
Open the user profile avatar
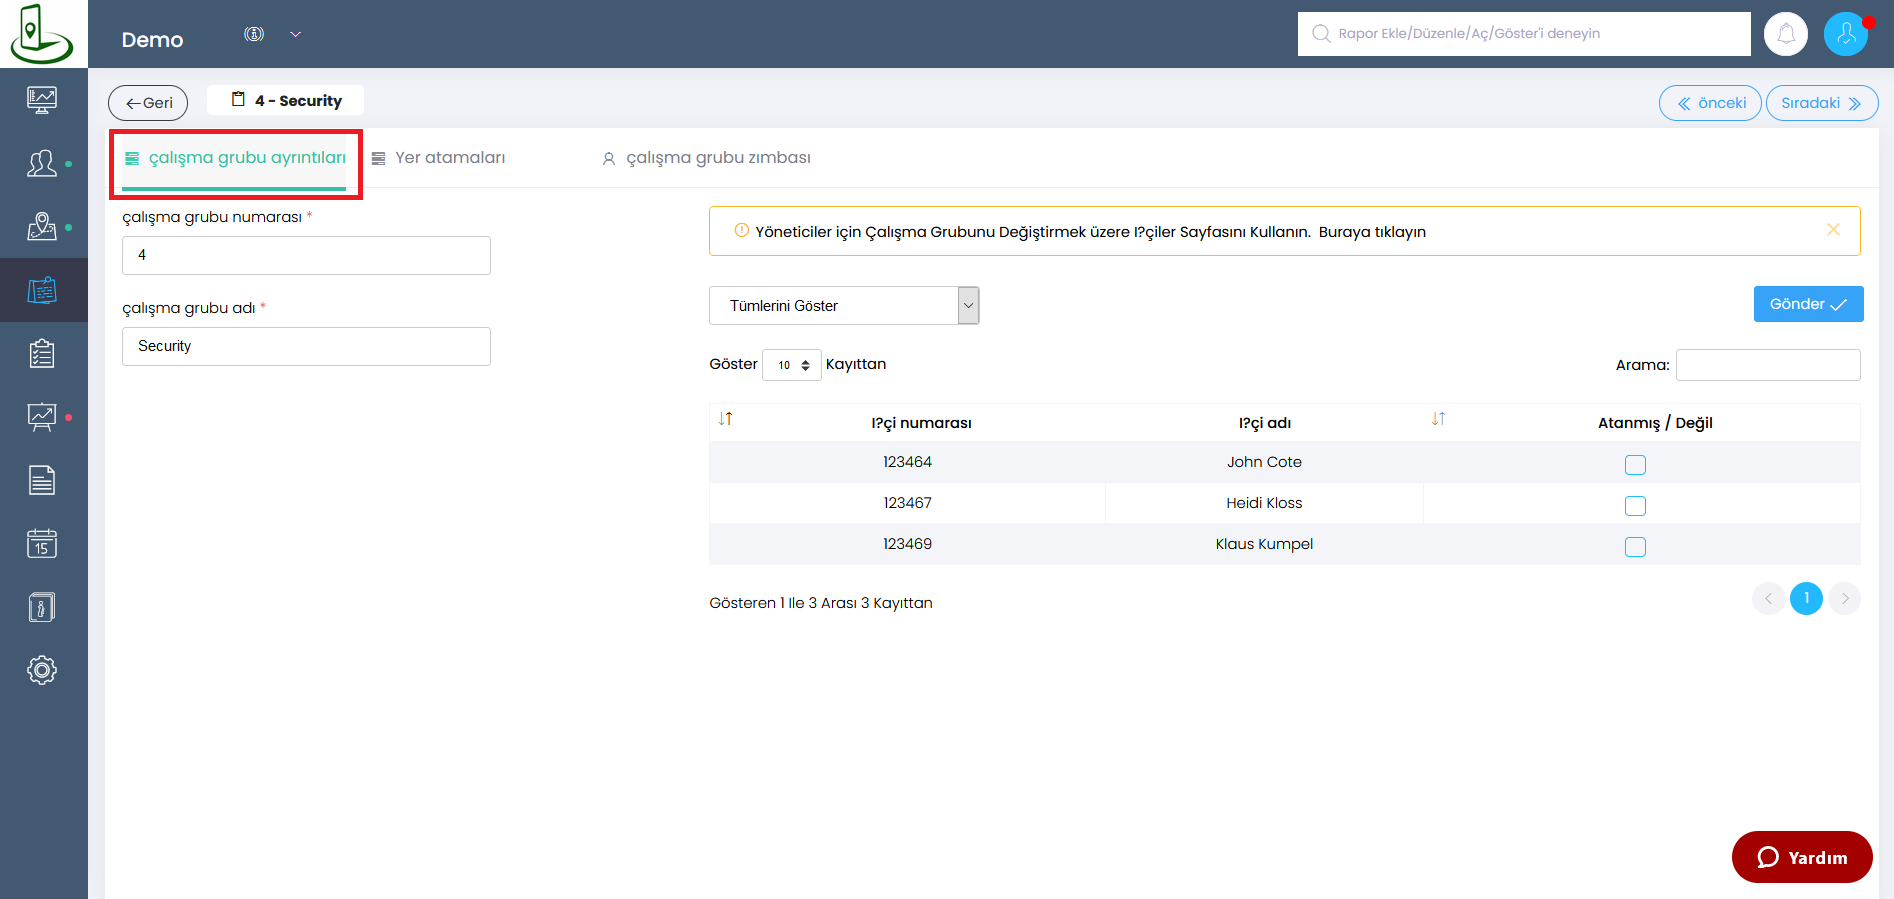pos(1846,34)
